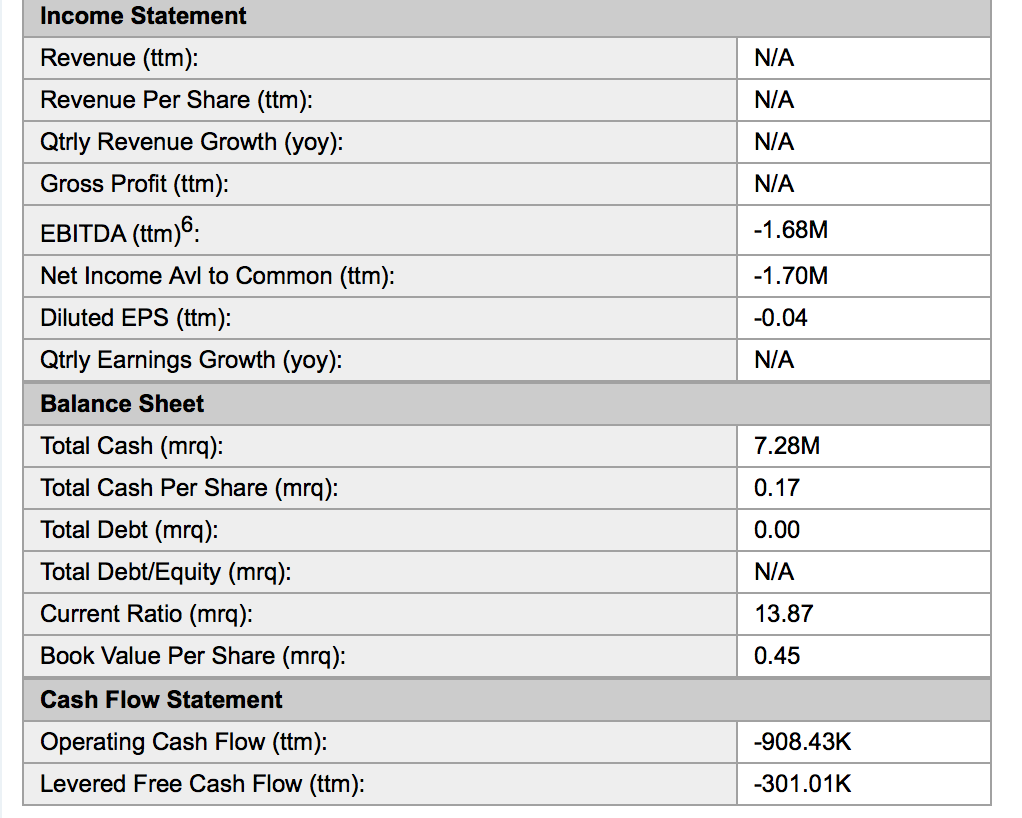Select the Book Value Per Share value 0.45
The height and width of the screenshot is (818, 1022).
click(x=776, y=656)
